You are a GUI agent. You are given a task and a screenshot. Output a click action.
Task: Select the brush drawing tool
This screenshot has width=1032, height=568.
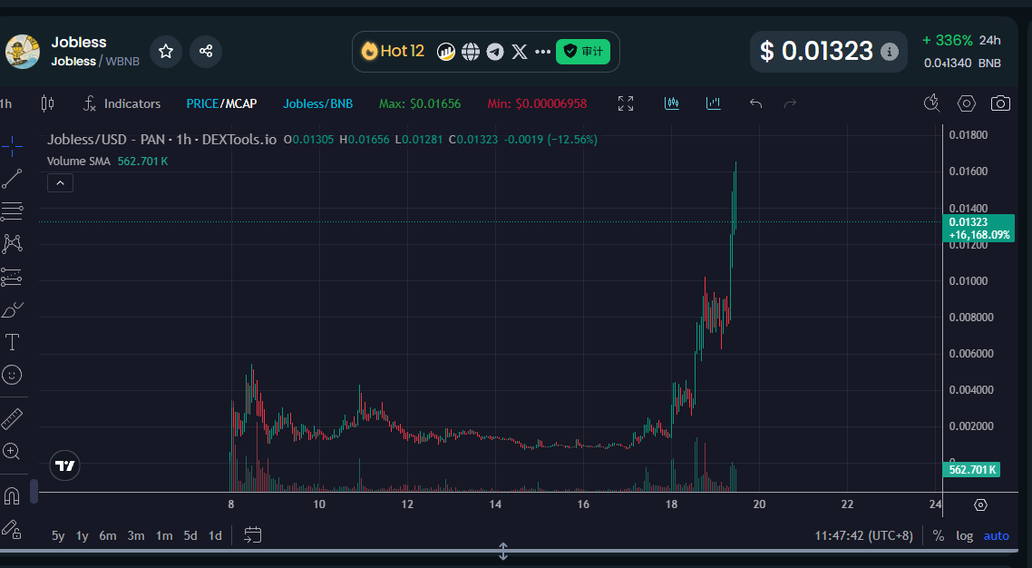[x=12, y=309]
